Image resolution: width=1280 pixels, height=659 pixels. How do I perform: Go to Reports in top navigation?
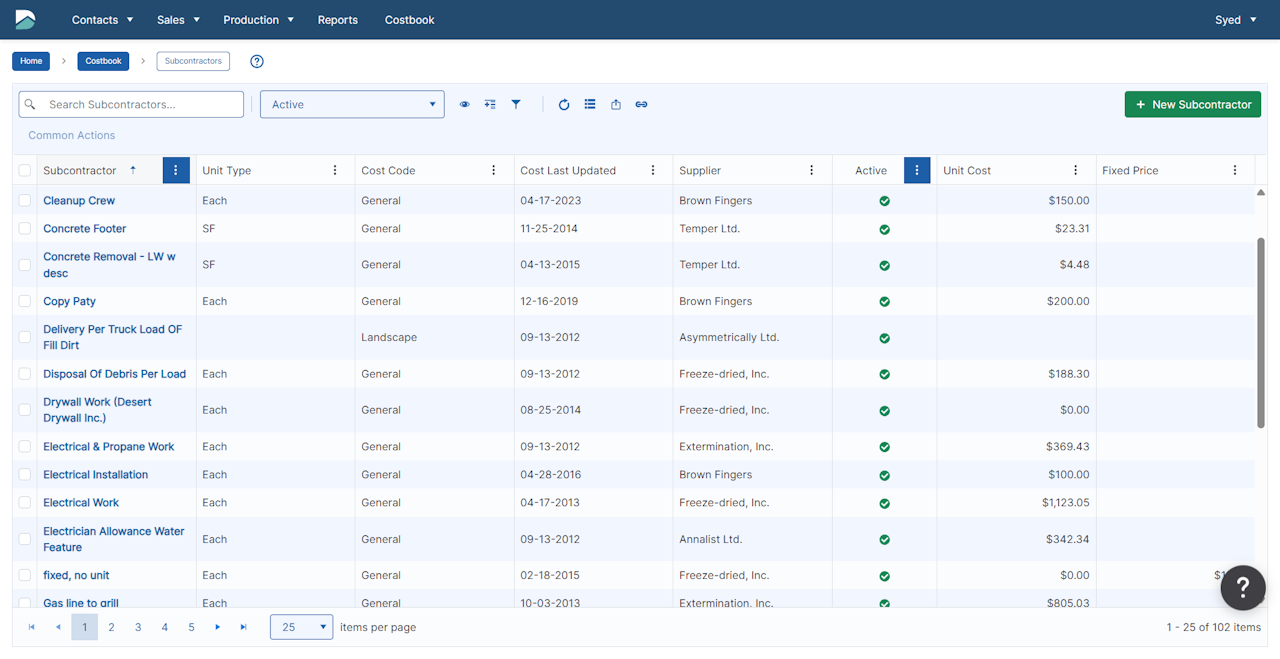tap(337, 20)
